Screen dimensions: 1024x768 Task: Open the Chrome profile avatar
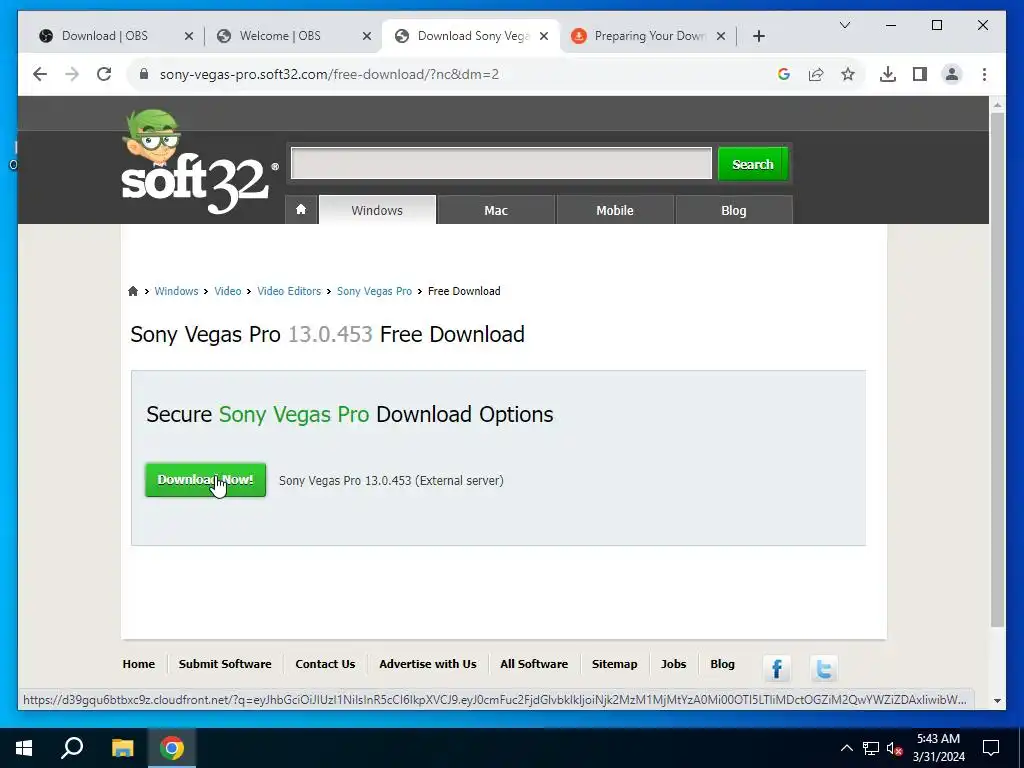coord(952,74)
